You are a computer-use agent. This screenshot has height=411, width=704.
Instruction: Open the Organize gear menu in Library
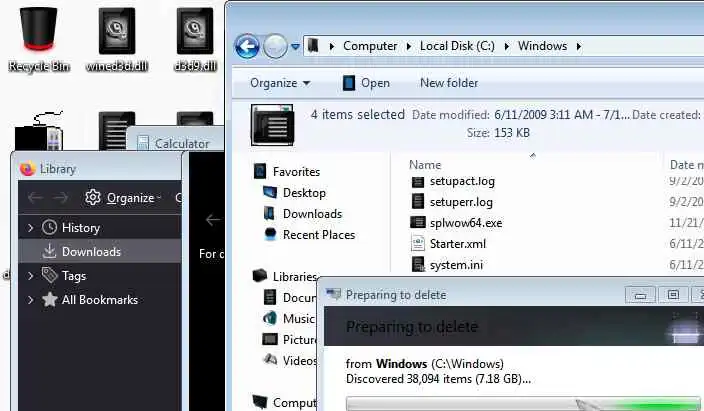click(x=123, y=198)
